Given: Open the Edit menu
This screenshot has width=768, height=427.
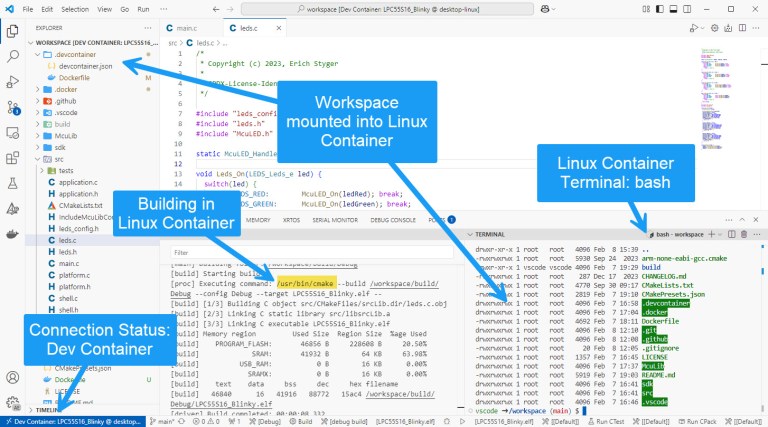Looking at the screenshot, I should [47, 9].
